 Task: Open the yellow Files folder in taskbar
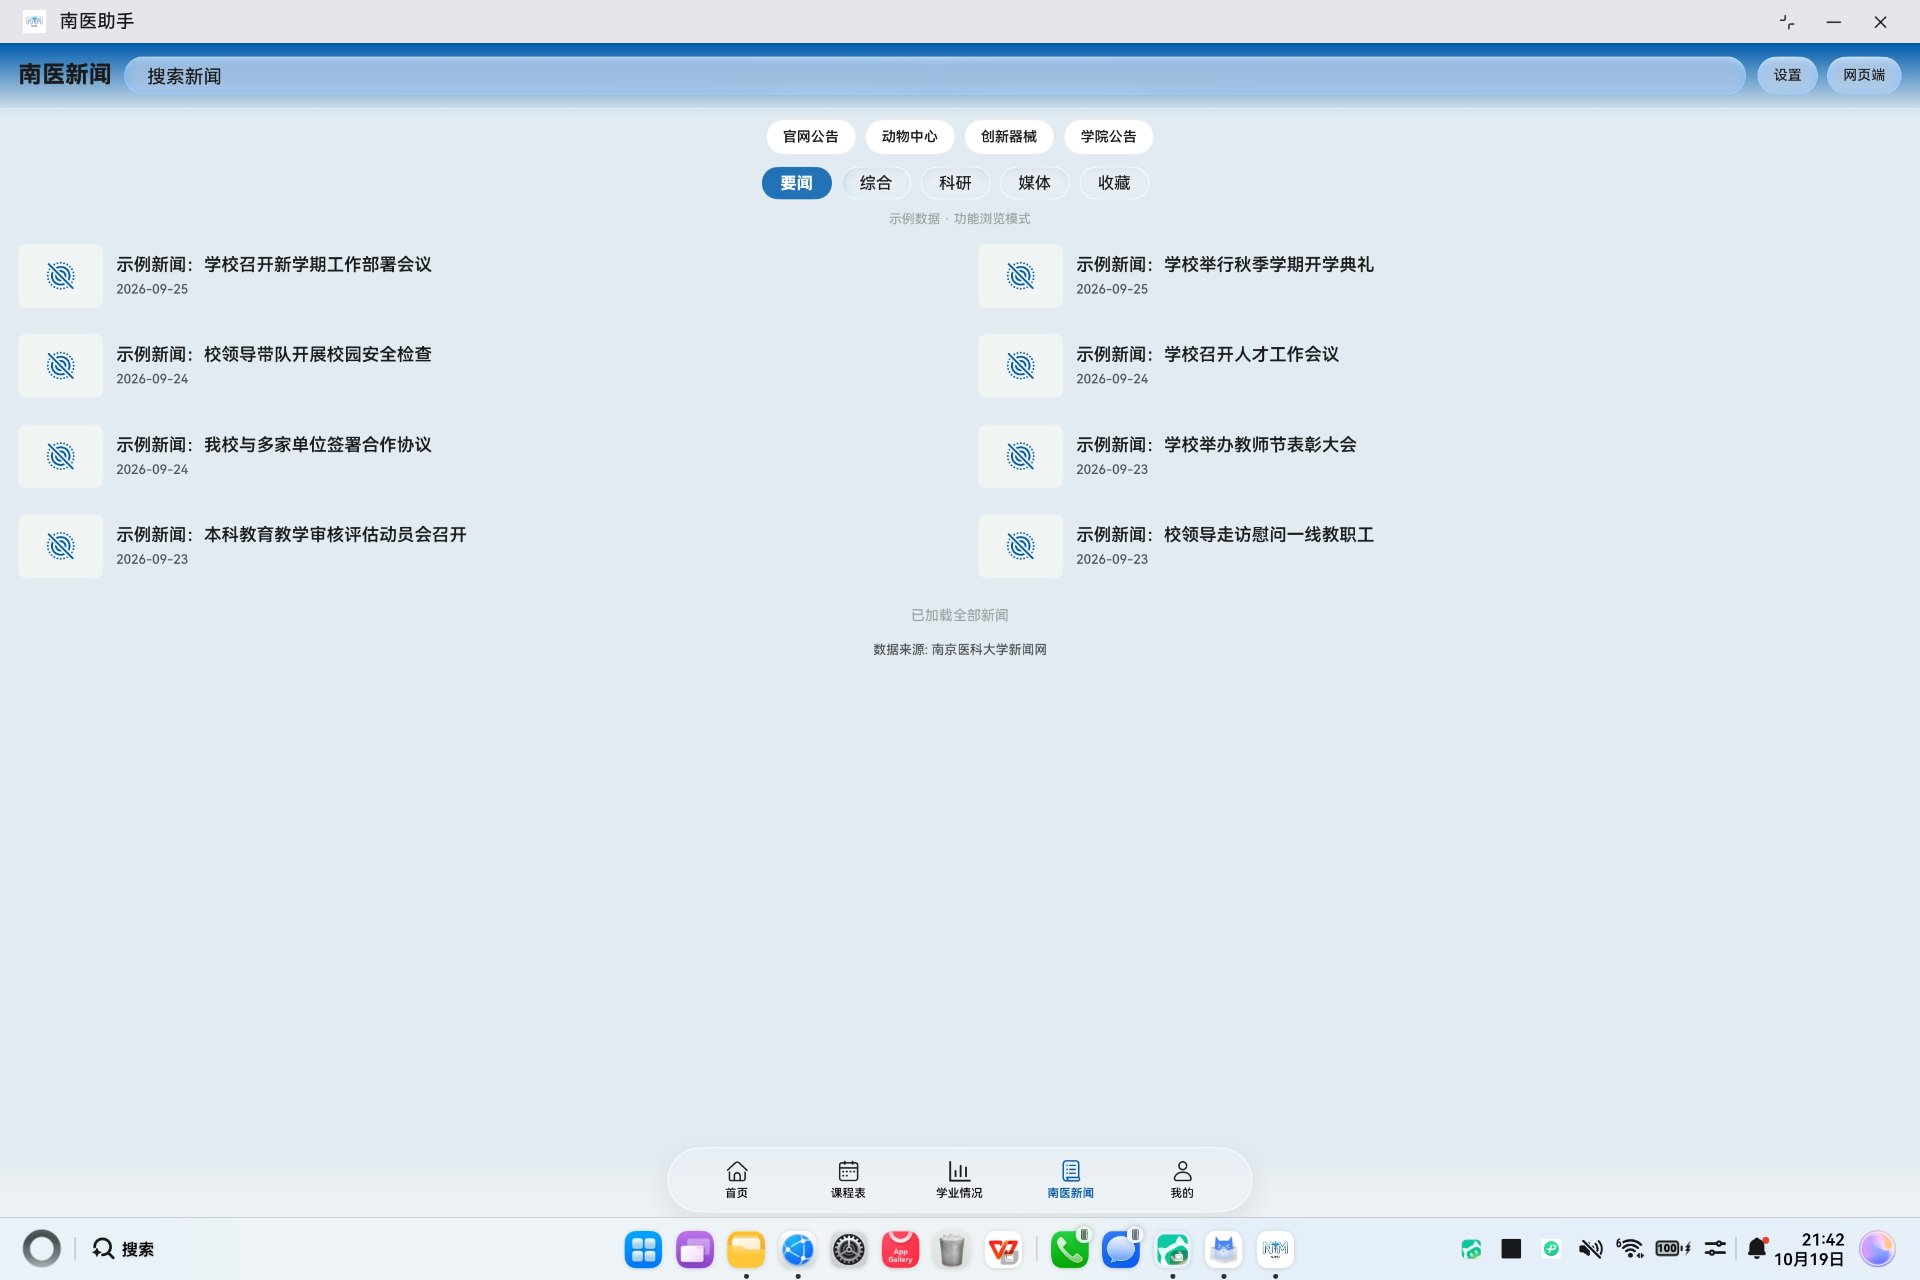pos(746,1249)
